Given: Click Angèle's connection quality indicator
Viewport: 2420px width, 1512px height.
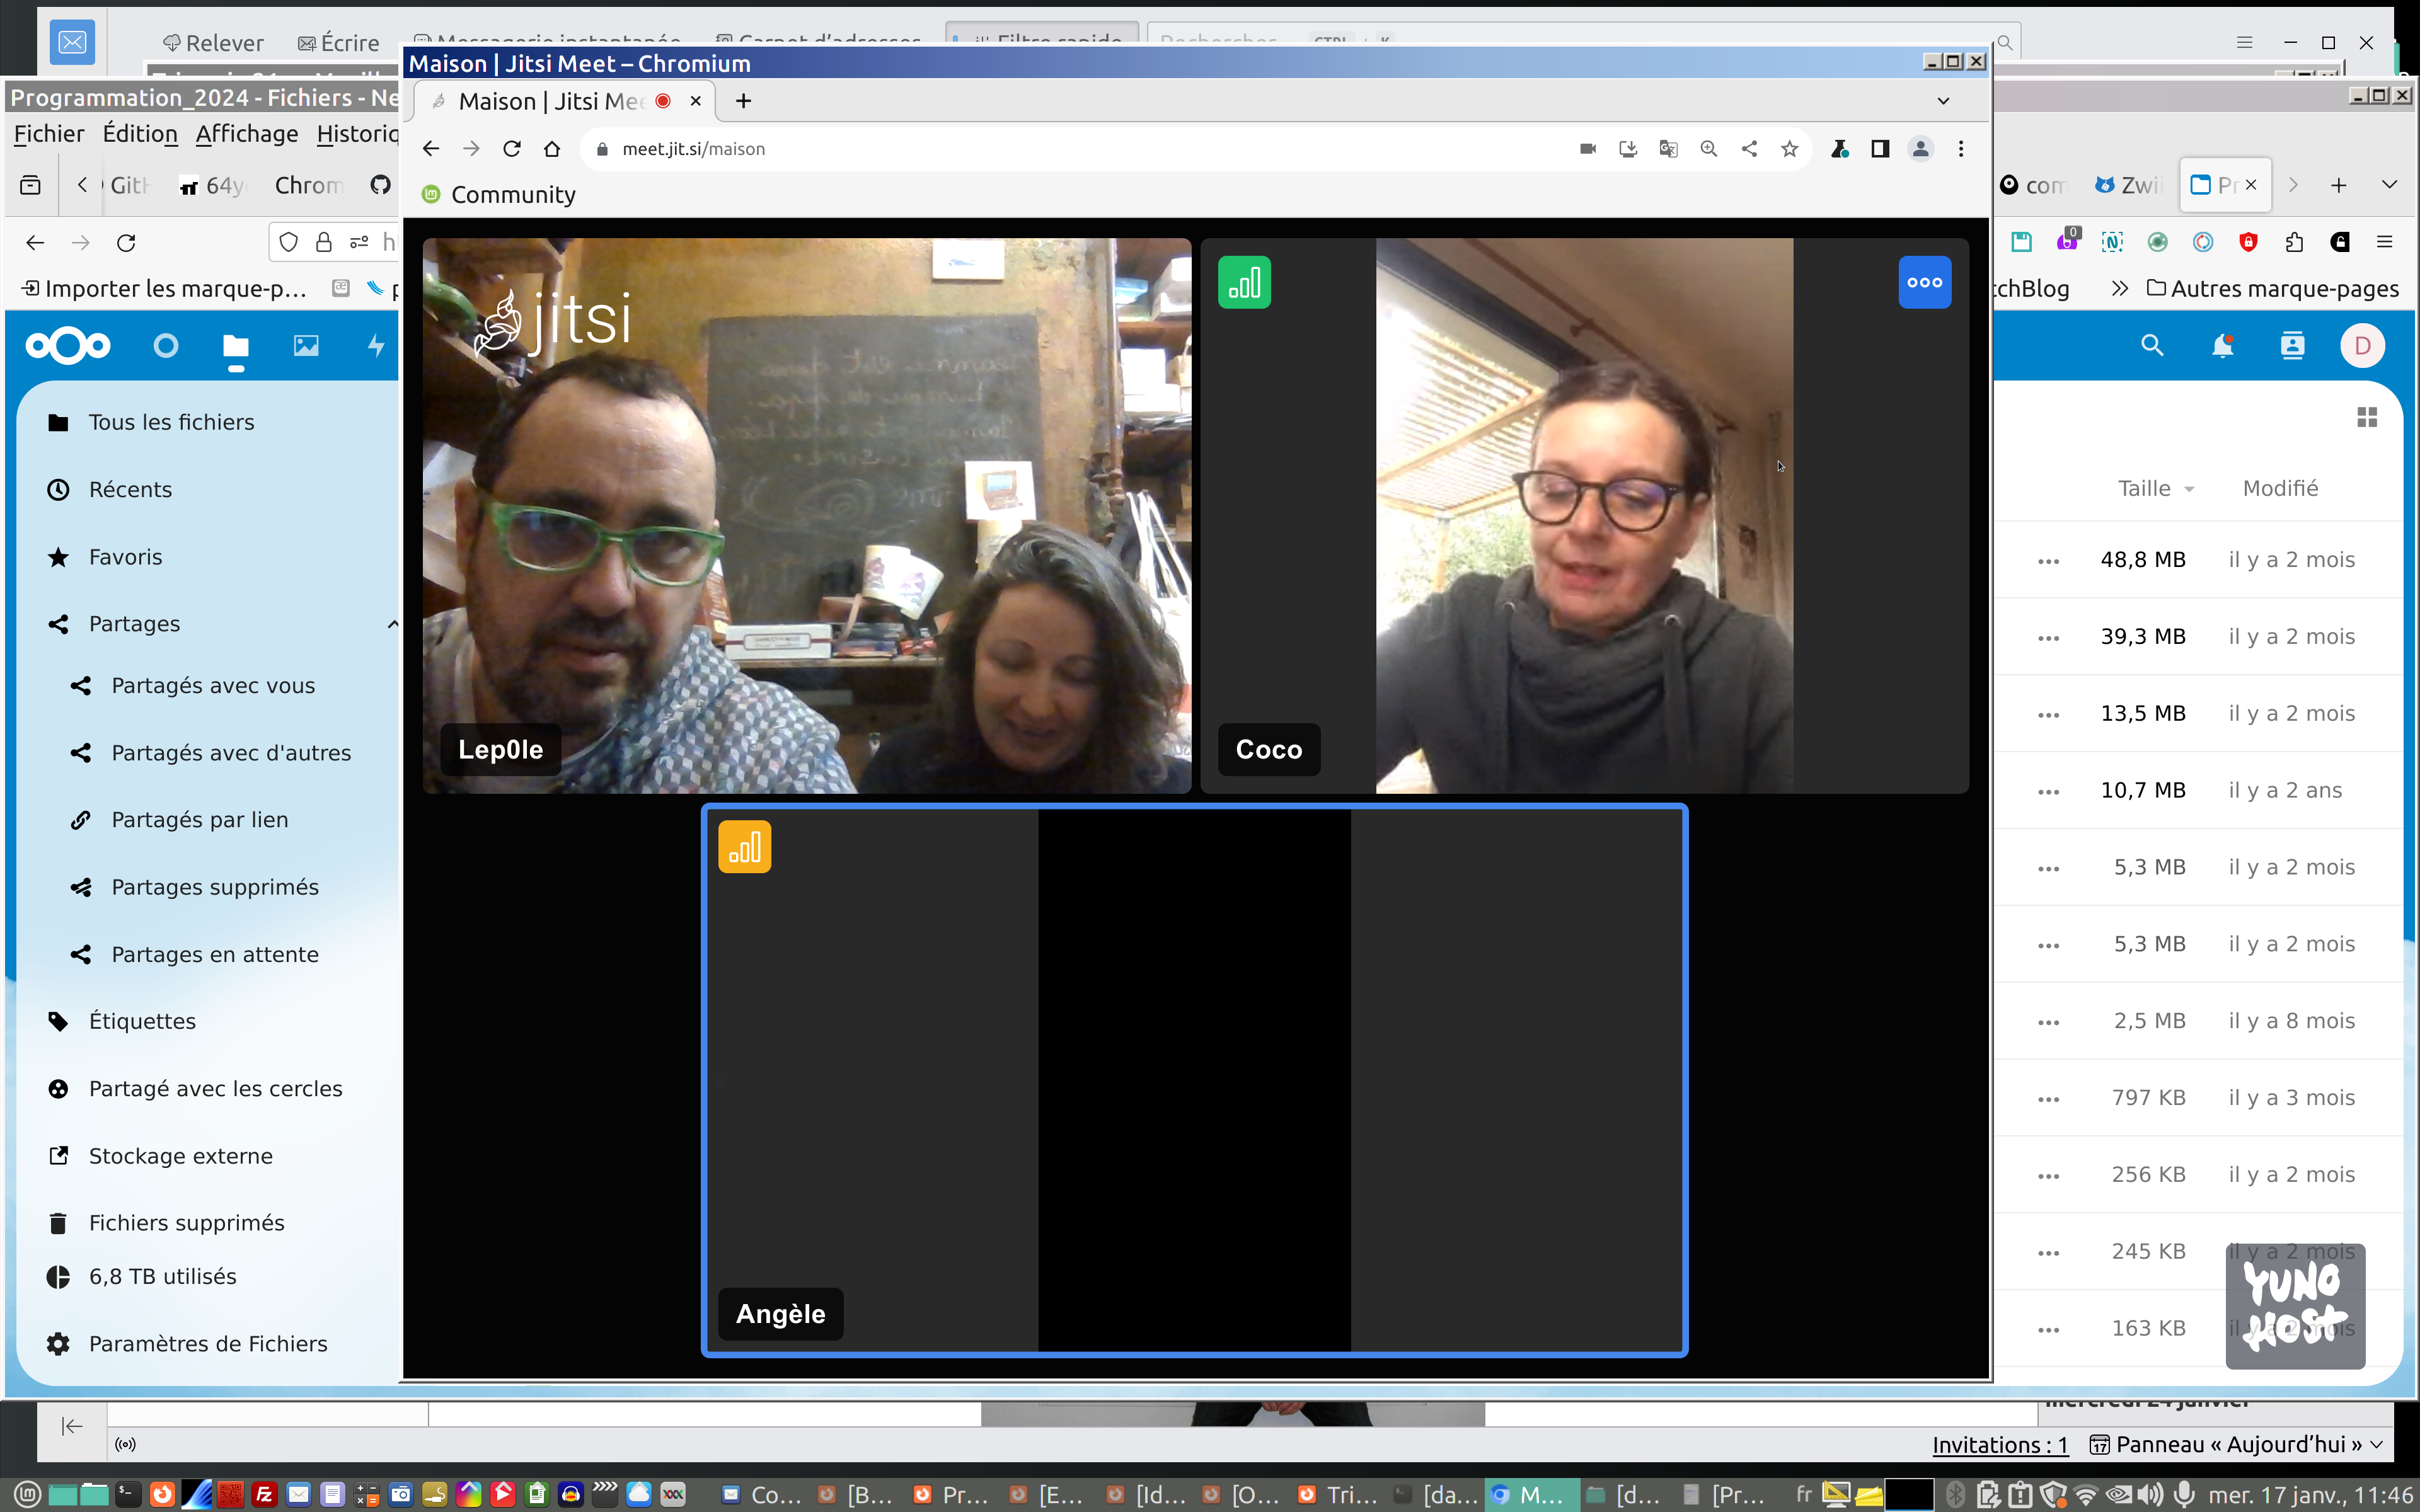Looking at the screenshot, I should tap(744, 848).
